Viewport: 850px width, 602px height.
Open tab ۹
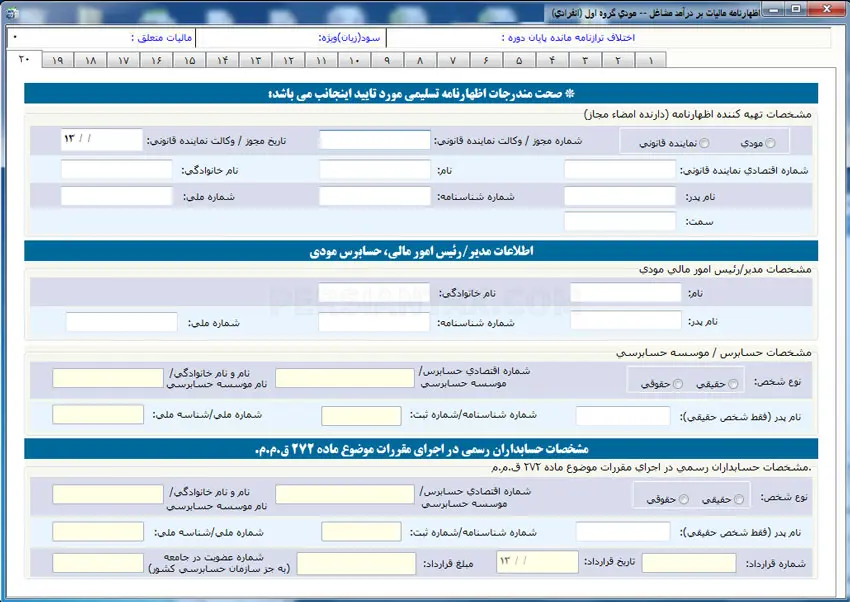[x=387, y=60]
